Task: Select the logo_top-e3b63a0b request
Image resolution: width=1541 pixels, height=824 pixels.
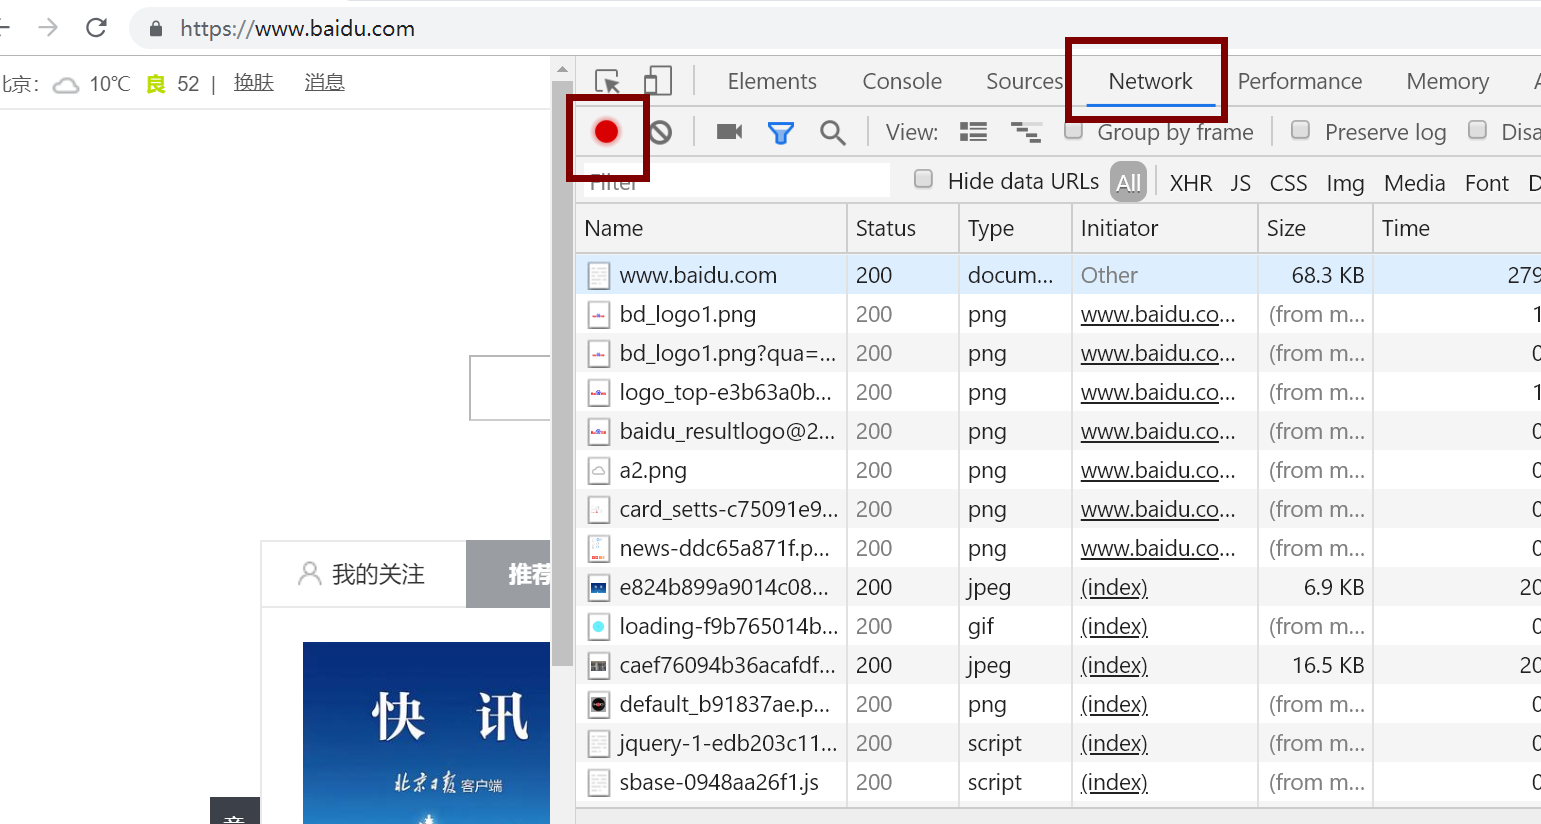Action: 1058,392
